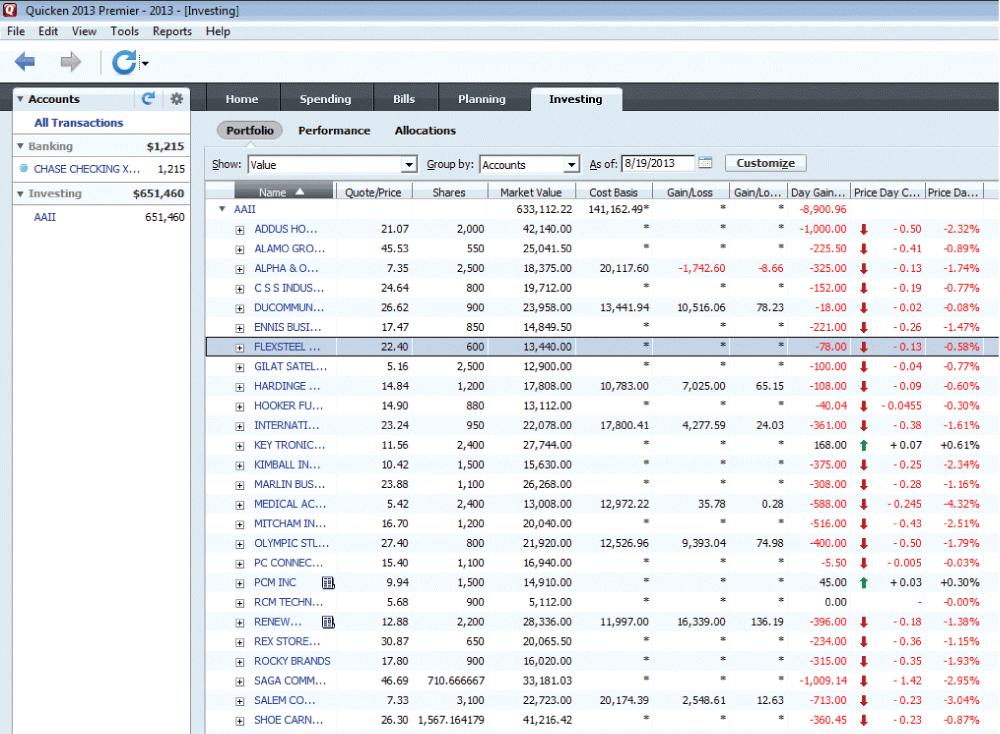The height and width of the screenshot is (734, 1000).
Task: Open the Allocations view
Action: click(x=425, y=130)
